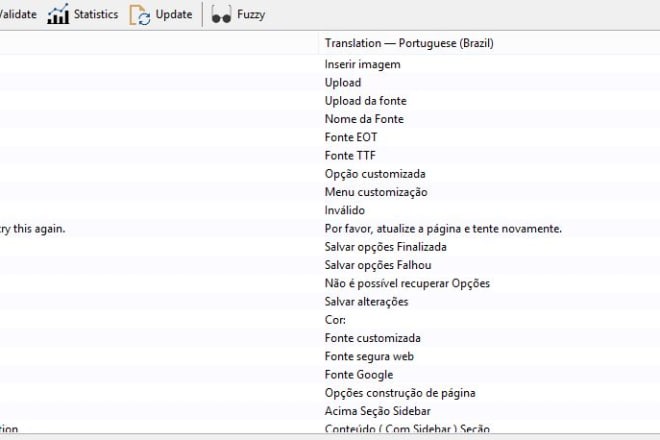Open the Statistics toolbar label

pos(96,14)
